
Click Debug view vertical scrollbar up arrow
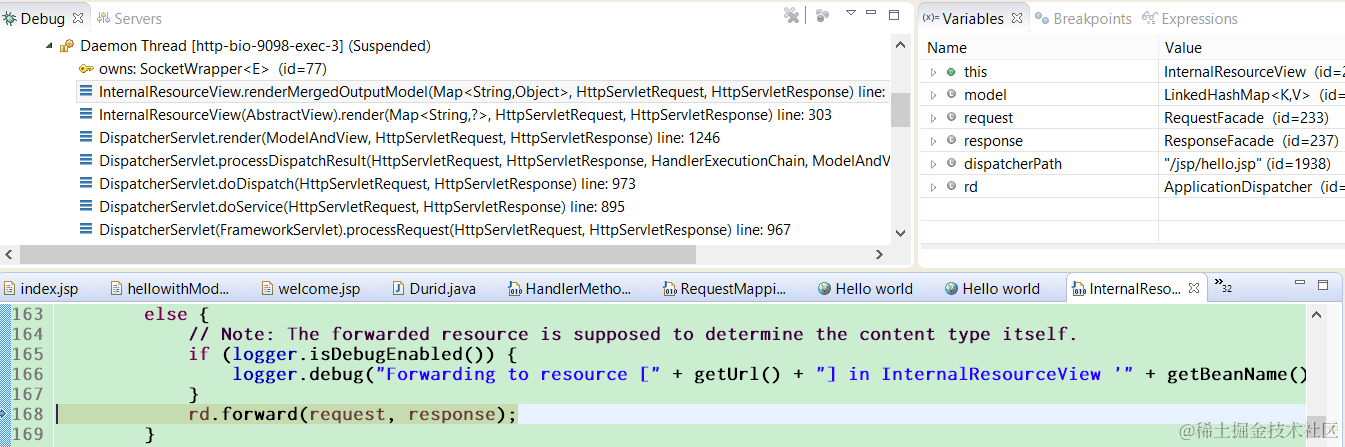tap(900, 44)
